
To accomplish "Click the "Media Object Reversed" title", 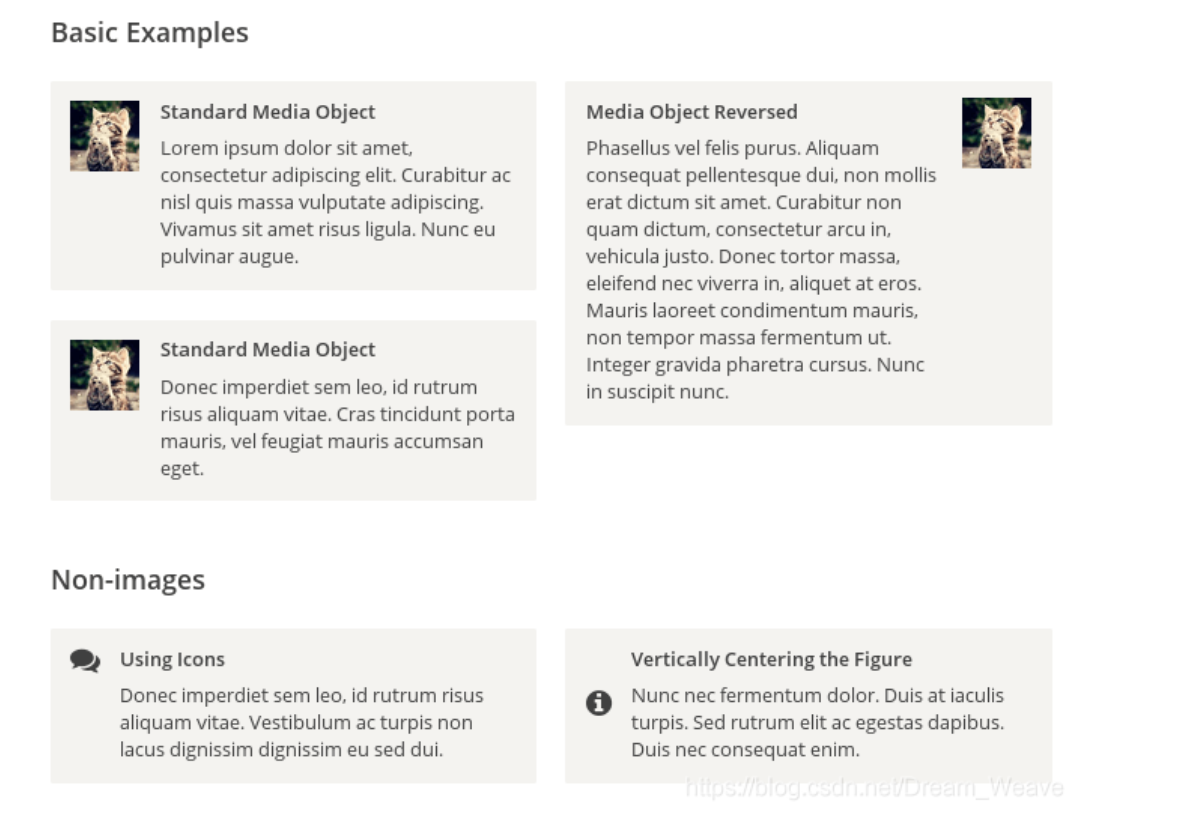I will (x=692, y=112).
